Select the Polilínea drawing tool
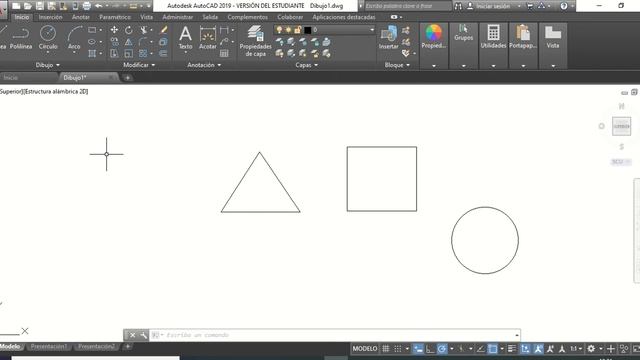The width and height of the screenshot is (640, 360). coord(20,38)
